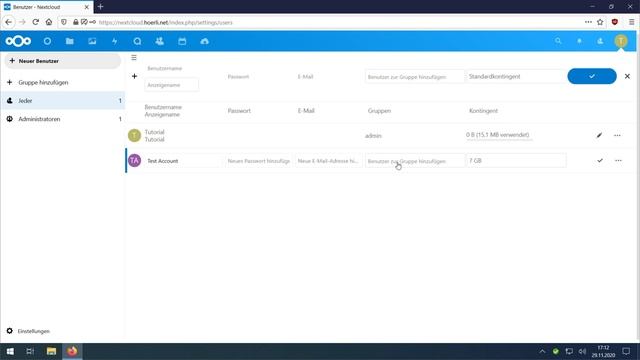Open the cloud download app icon
Image resolution: width=640 pixels, height=360 pixels.
click(x=204, y=41)
